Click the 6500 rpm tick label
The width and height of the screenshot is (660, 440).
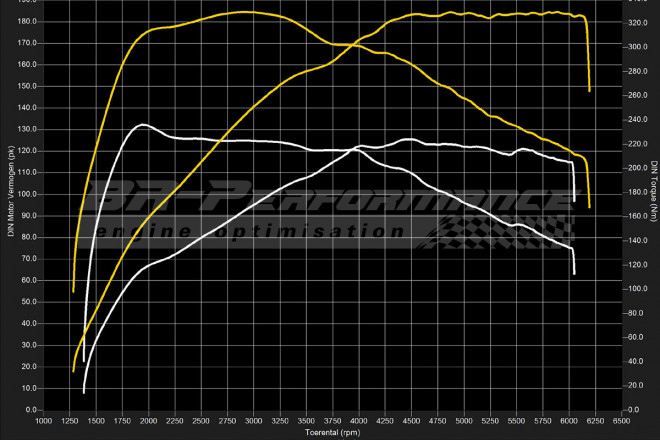click(621, 421)
